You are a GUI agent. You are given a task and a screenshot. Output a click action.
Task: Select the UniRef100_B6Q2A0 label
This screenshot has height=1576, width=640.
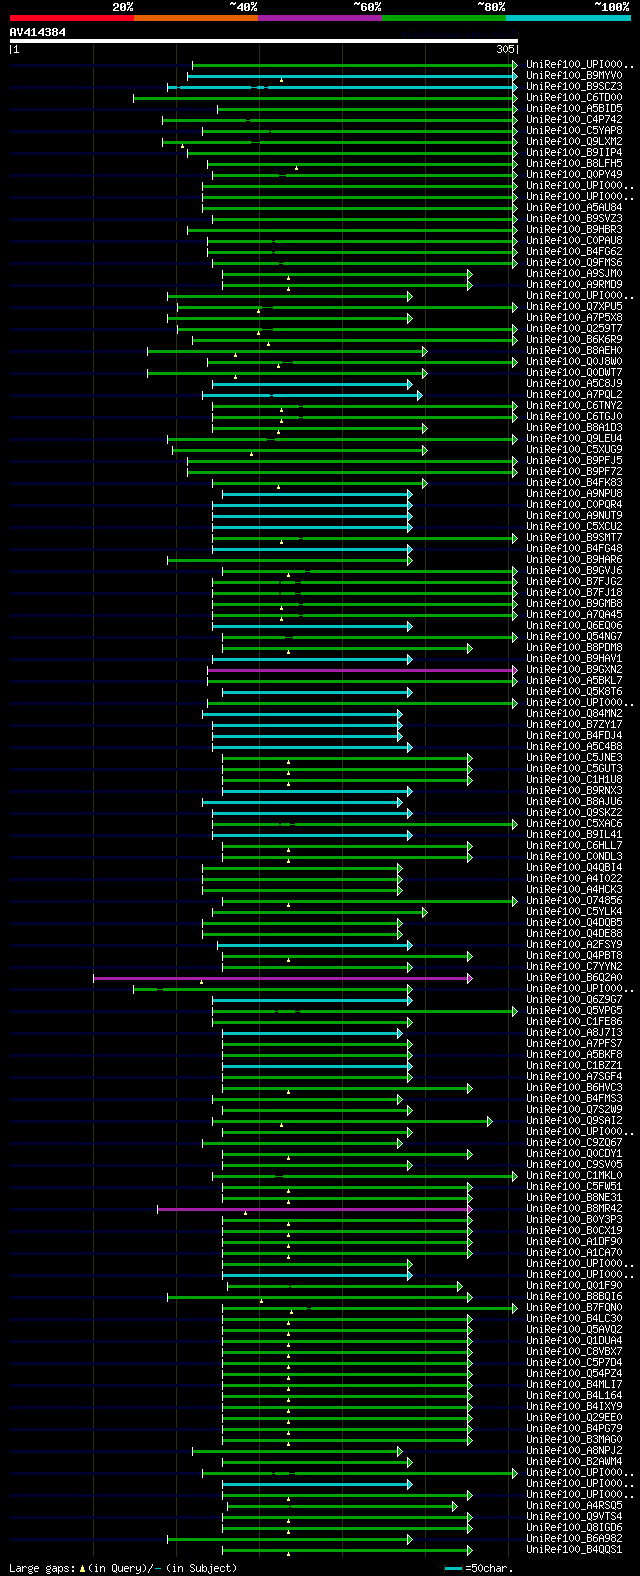(574, 977)
